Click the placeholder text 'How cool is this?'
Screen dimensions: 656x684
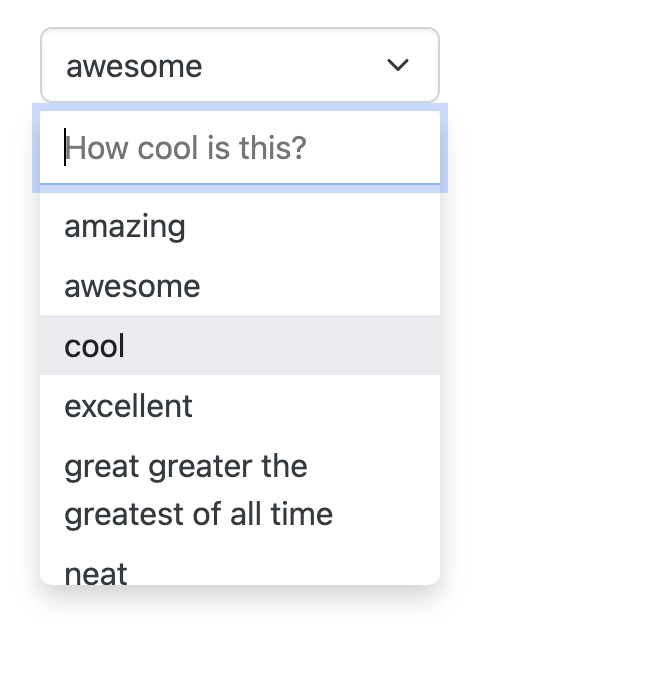click(x=186, y=148)
